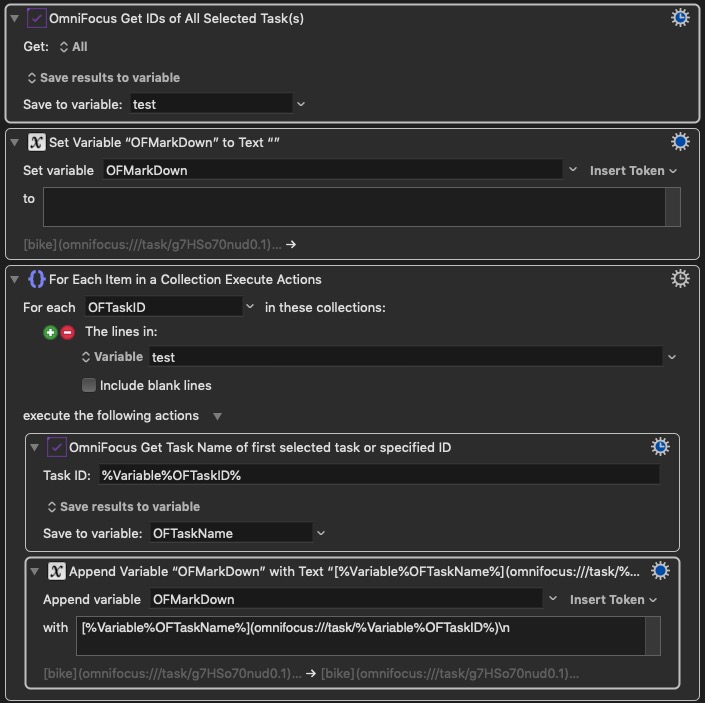Click right preview text after arrow in Append action
This screenshot has width=705, height=703.
(x=450, y=673)
